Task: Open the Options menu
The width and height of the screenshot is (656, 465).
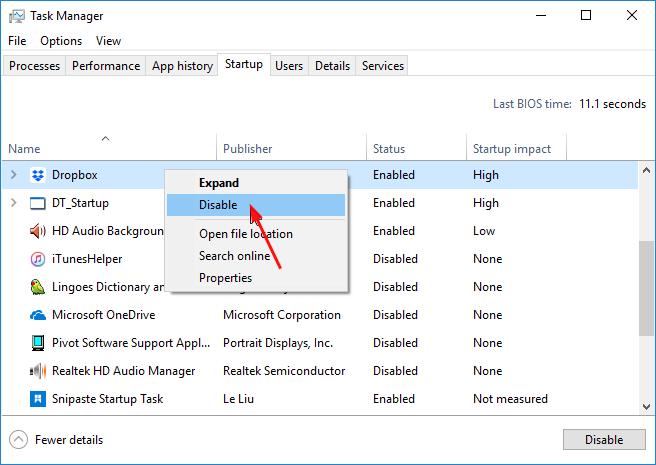Action: (61, 41)
